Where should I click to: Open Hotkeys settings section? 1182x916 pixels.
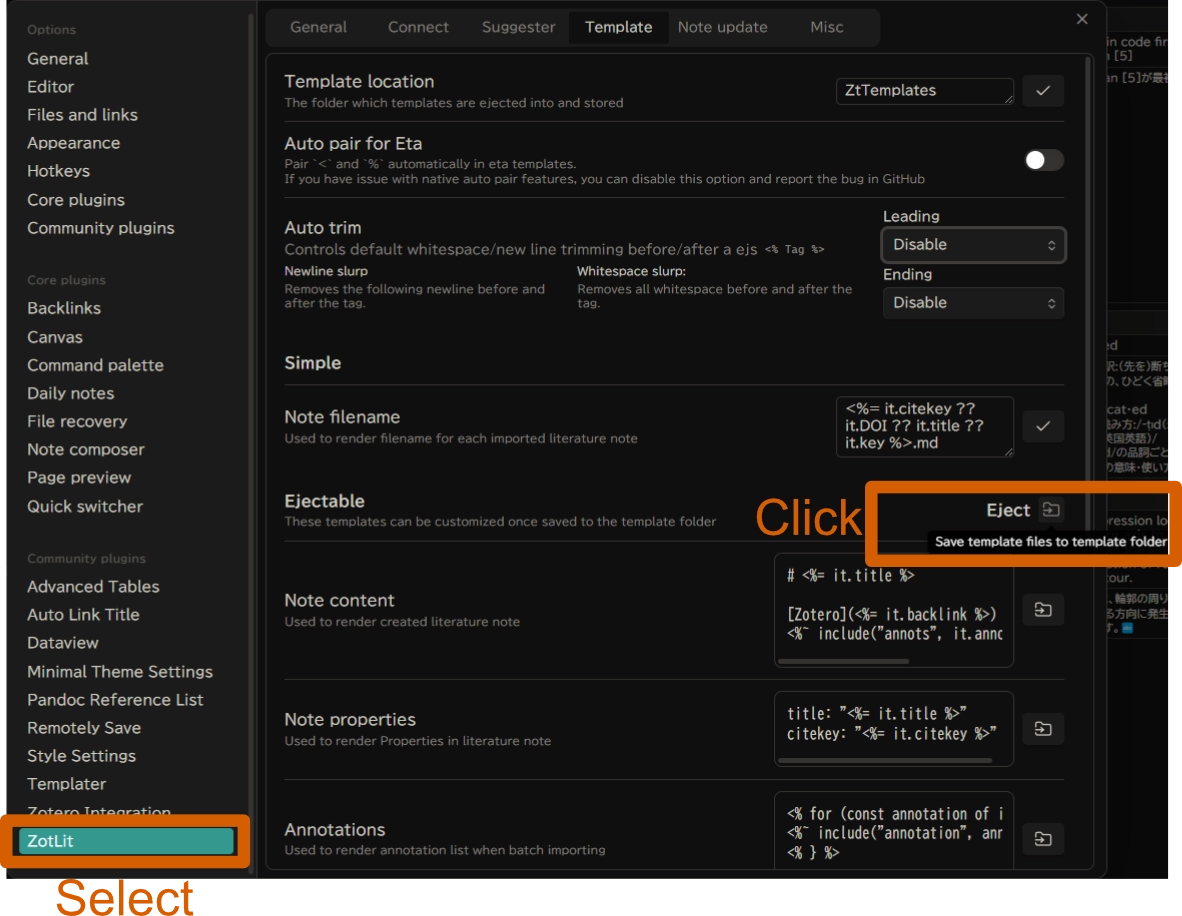(x=59, y=171)
